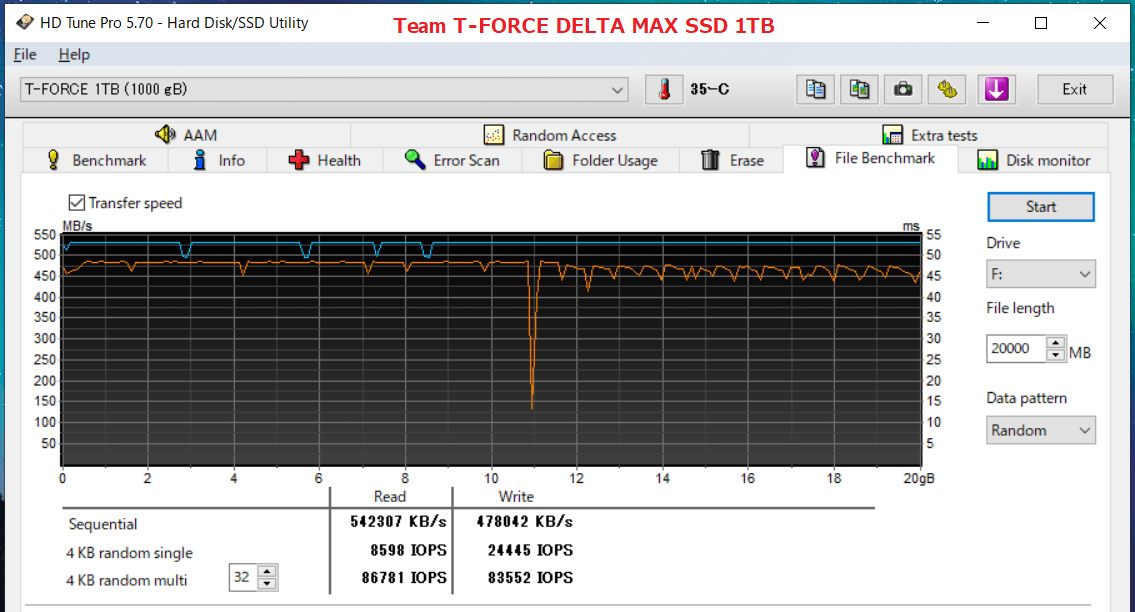Click the HD Tune Pro title bar icon
The height and width of the screenshot is (612, 1135).
point(24,22)
